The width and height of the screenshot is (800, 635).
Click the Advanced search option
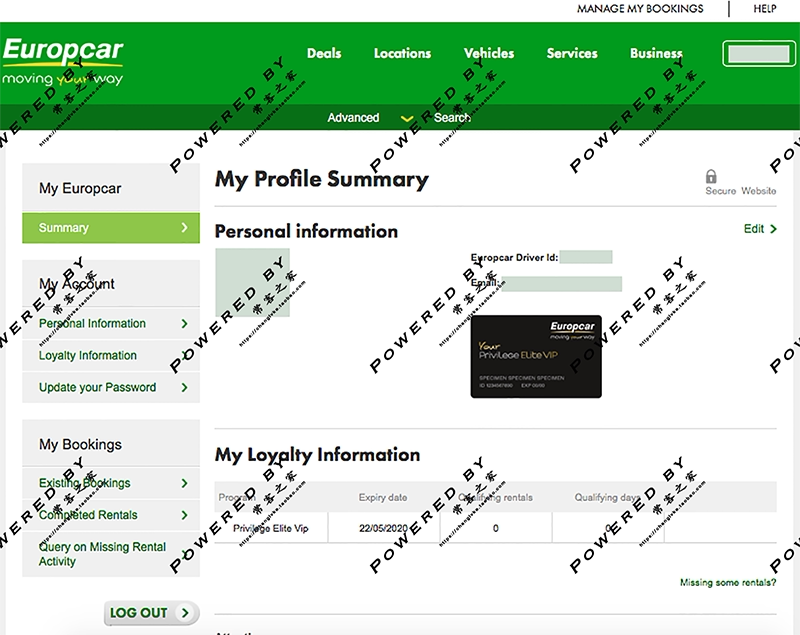[353, 118]
